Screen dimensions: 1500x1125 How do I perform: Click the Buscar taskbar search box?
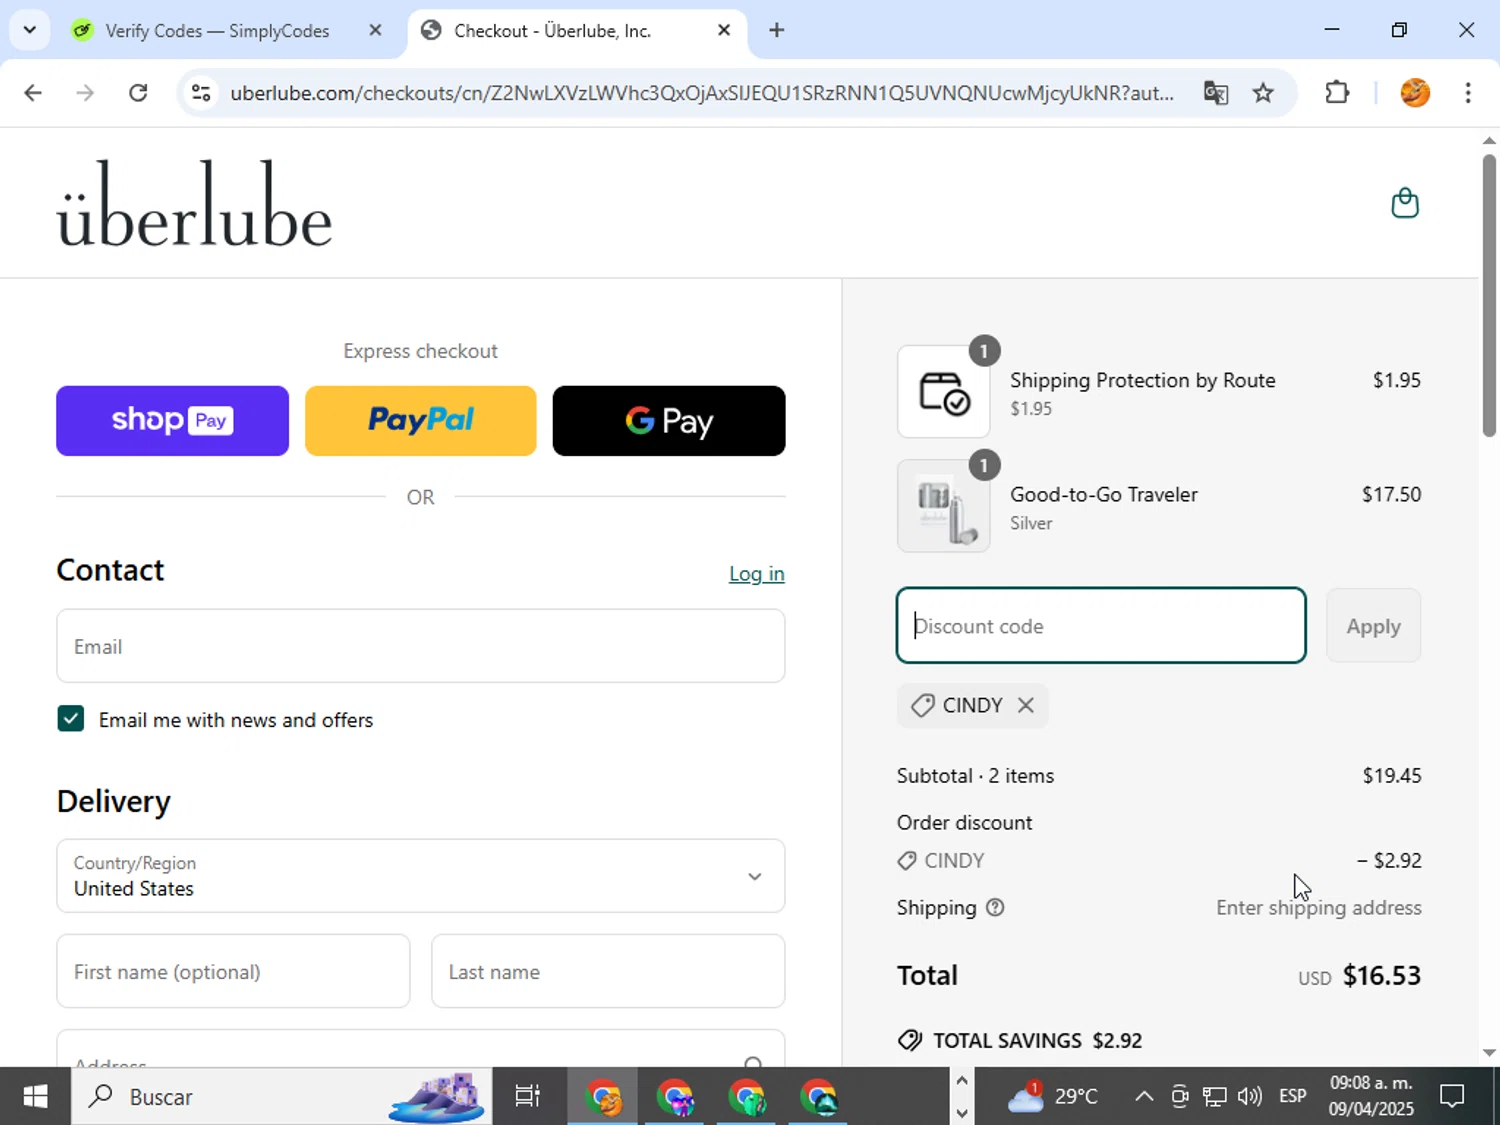pos(281,1097)
